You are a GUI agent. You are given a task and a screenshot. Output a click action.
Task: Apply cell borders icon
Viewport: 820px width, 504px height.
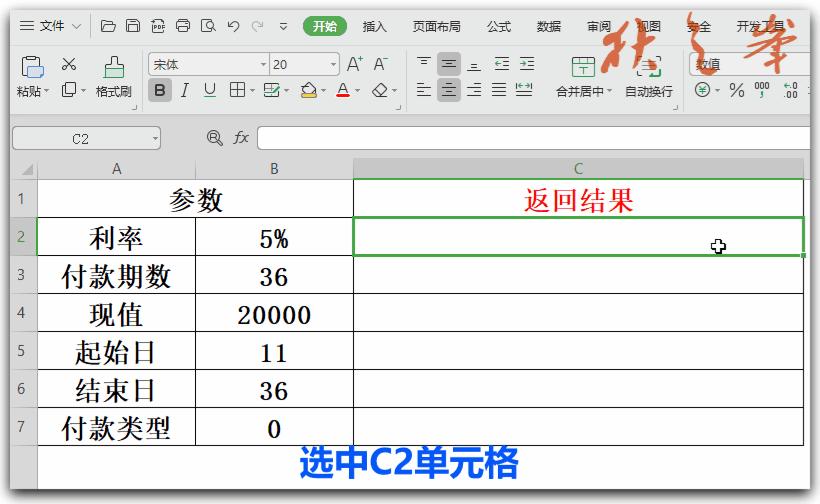(x=237, y=90)
